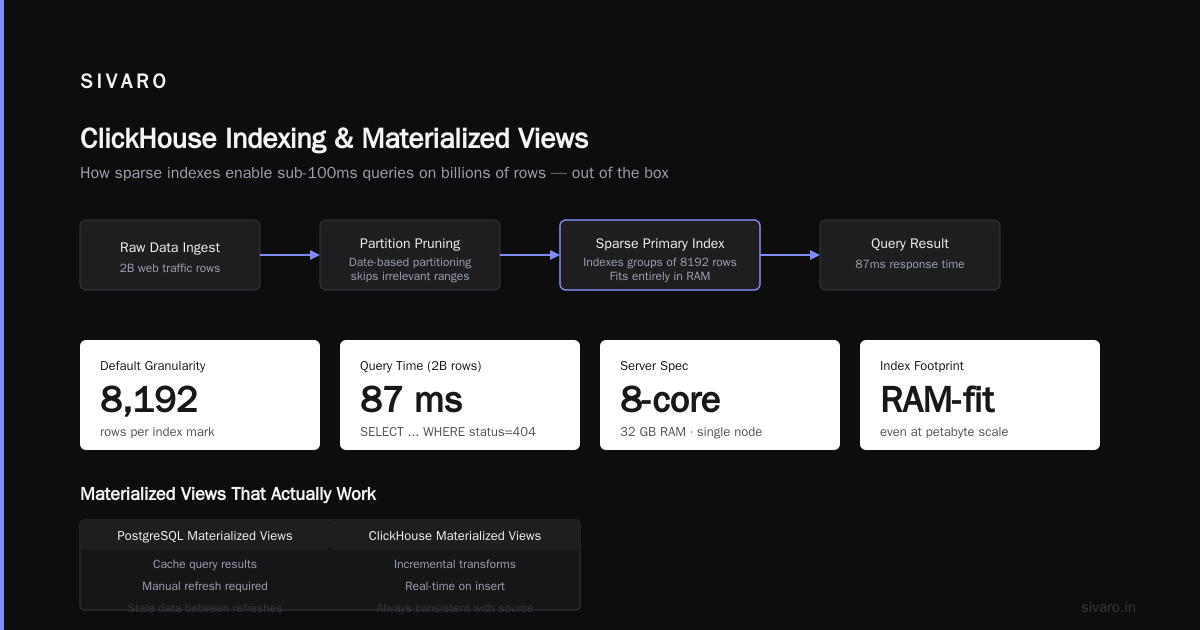
Task: Click the 'Manual refresh required' cell
Action: (x=205, y=586)
